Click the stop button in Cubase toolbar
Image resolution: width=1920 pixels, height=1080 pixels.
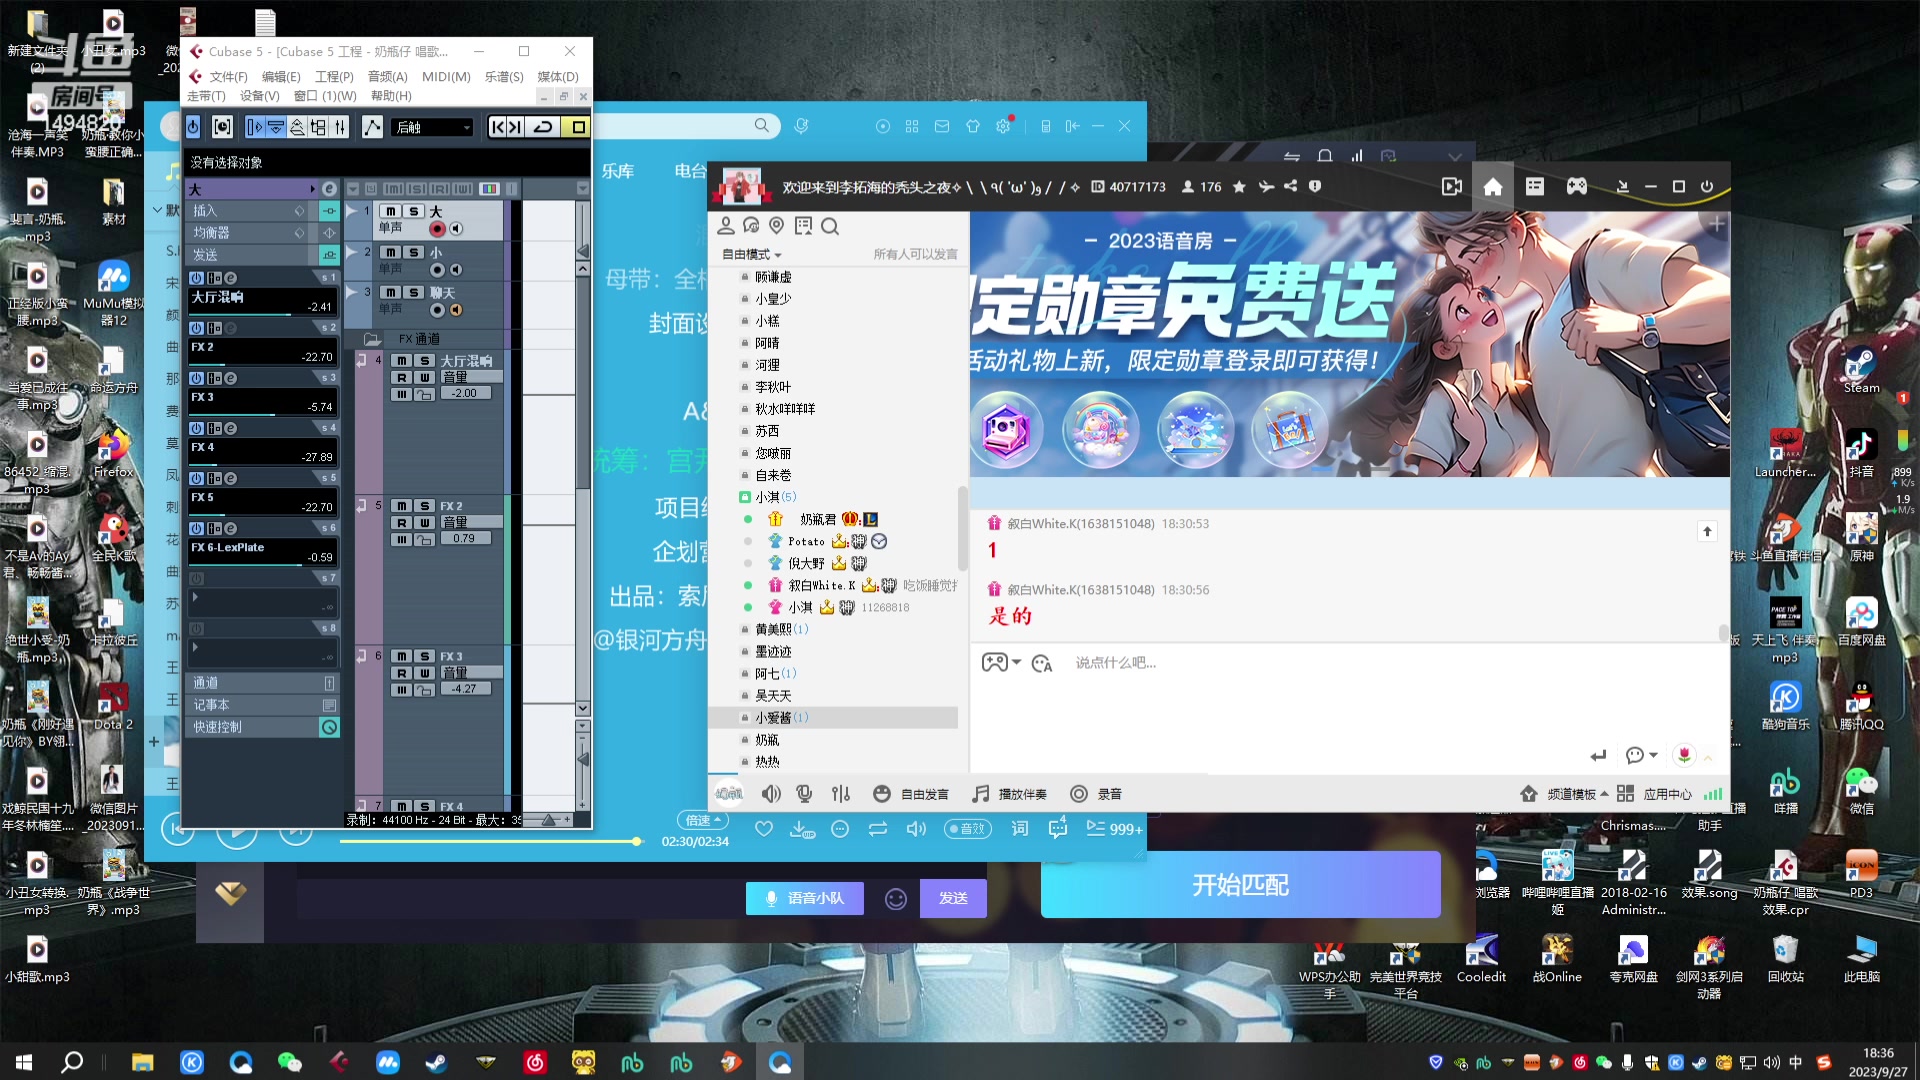[578, 127]
